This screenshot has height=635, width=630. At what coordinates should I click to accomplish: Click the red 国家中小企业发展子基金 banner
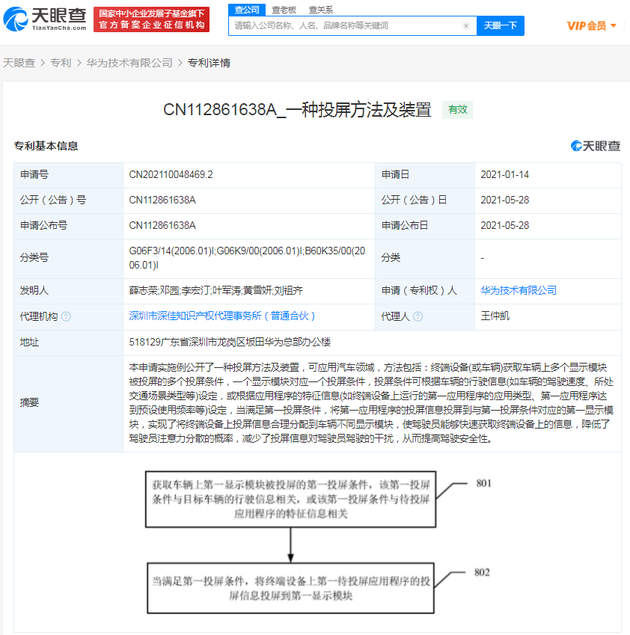click(153, 19)
